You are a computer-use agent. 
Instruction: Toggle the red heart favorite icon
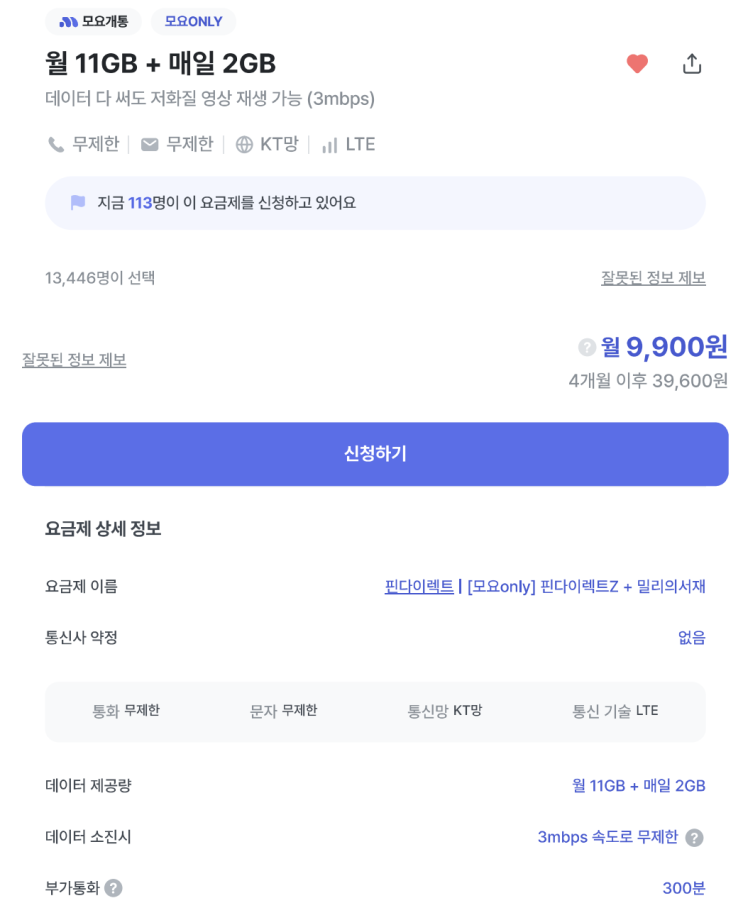click(x=637, y=64)
